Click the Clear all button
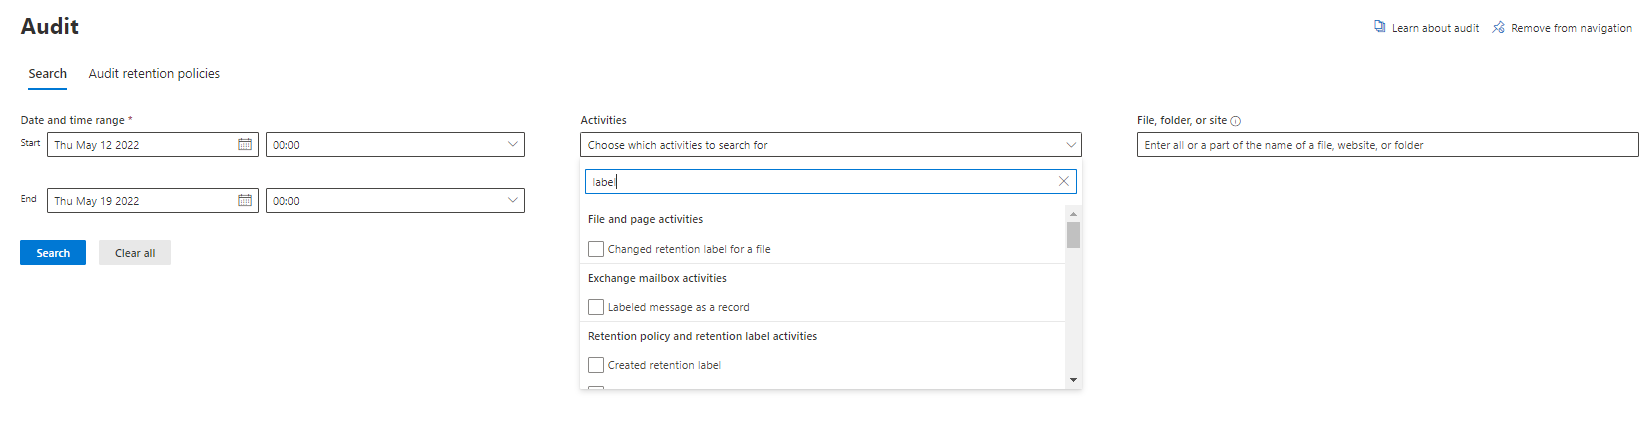Screen dimensions: 1652x422 tap(135, 253)
